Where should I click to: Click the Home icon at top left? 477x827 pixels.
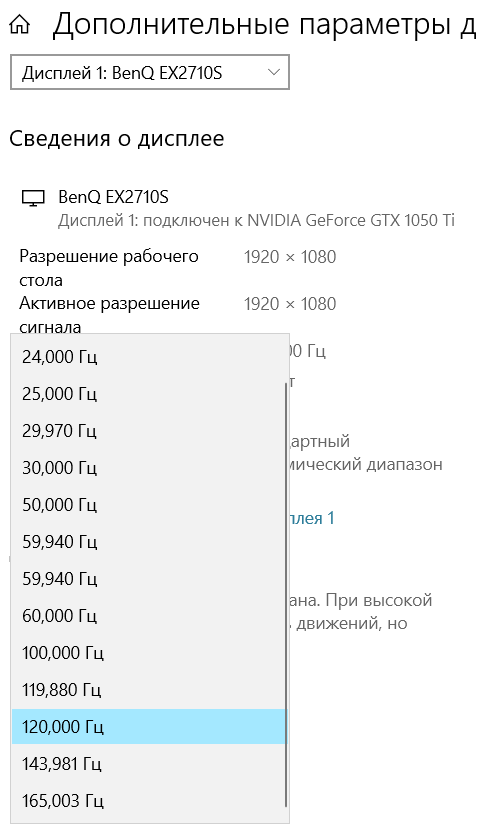(x=20, y=25)
